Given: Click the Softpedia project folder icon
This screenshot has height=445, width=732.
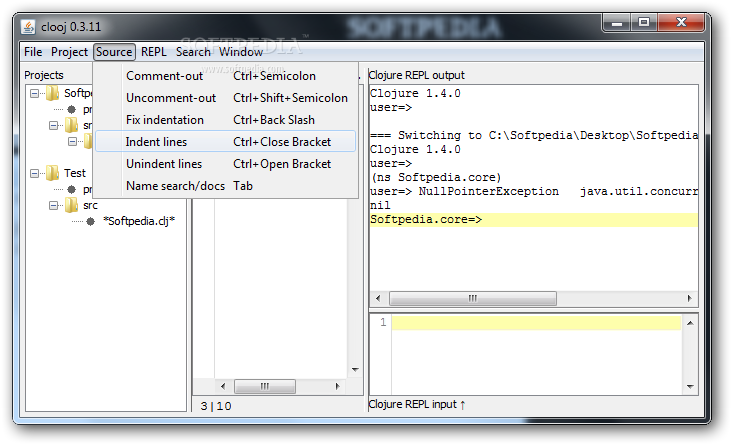Looking at the screenshot, I should (x=52, y=93).
